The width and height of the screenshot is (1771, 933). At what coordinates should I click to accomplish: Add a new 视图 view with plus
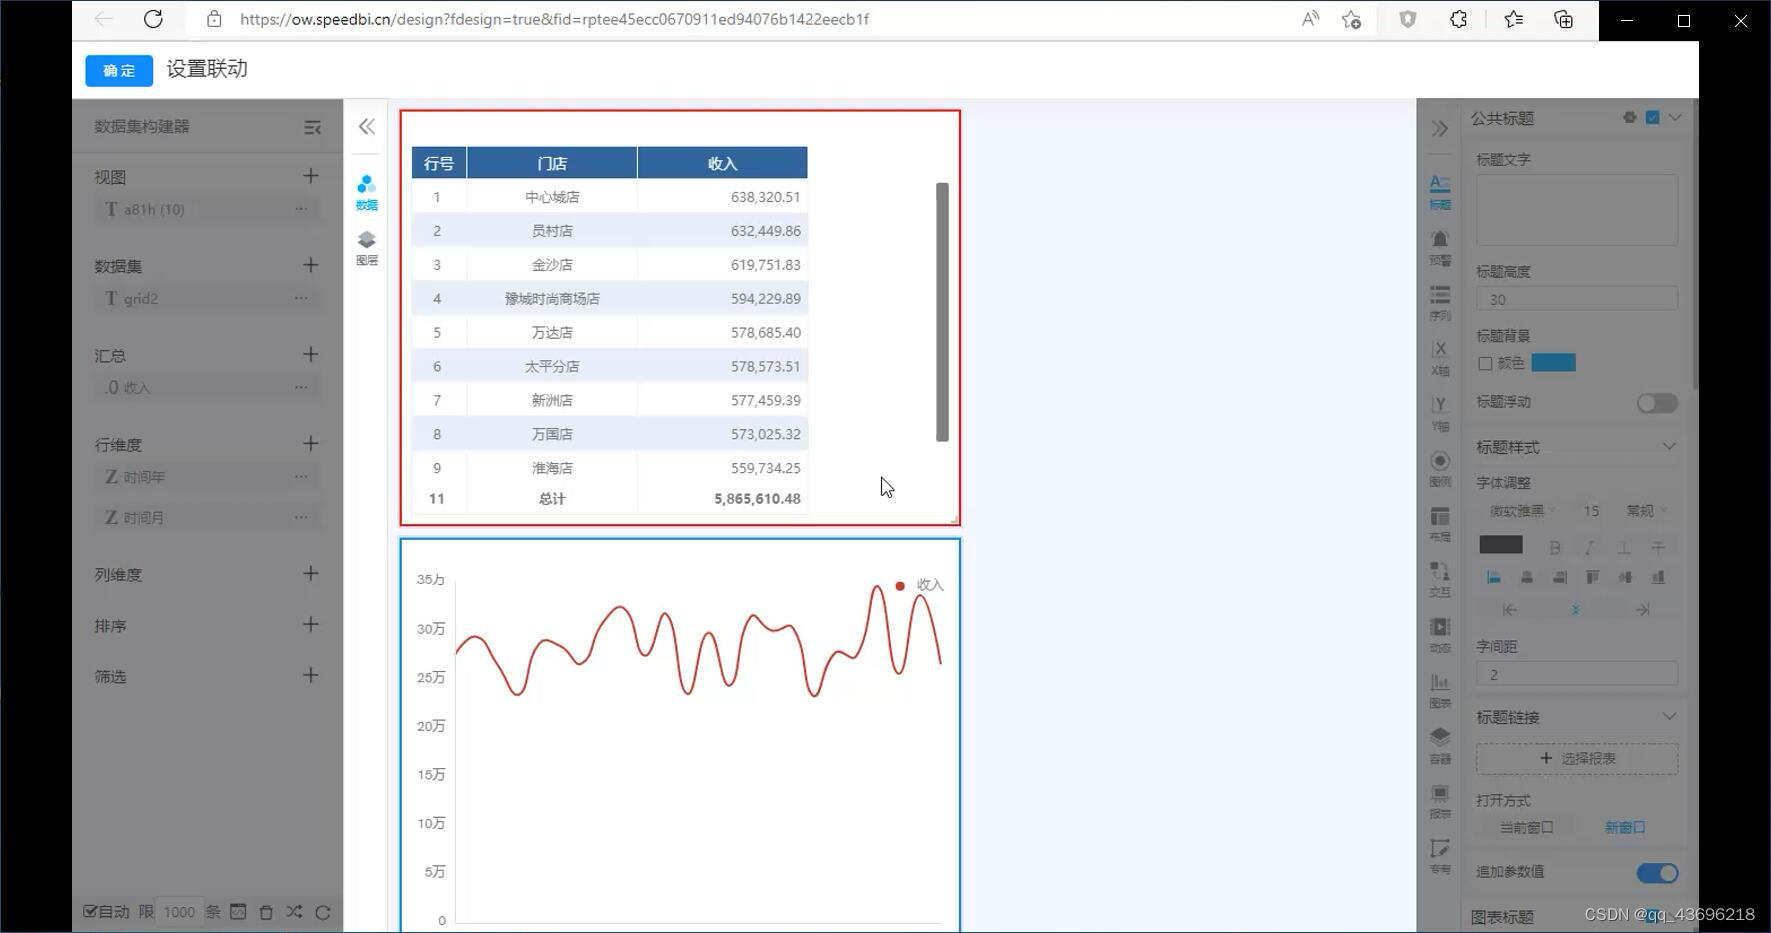coord(311,176)
